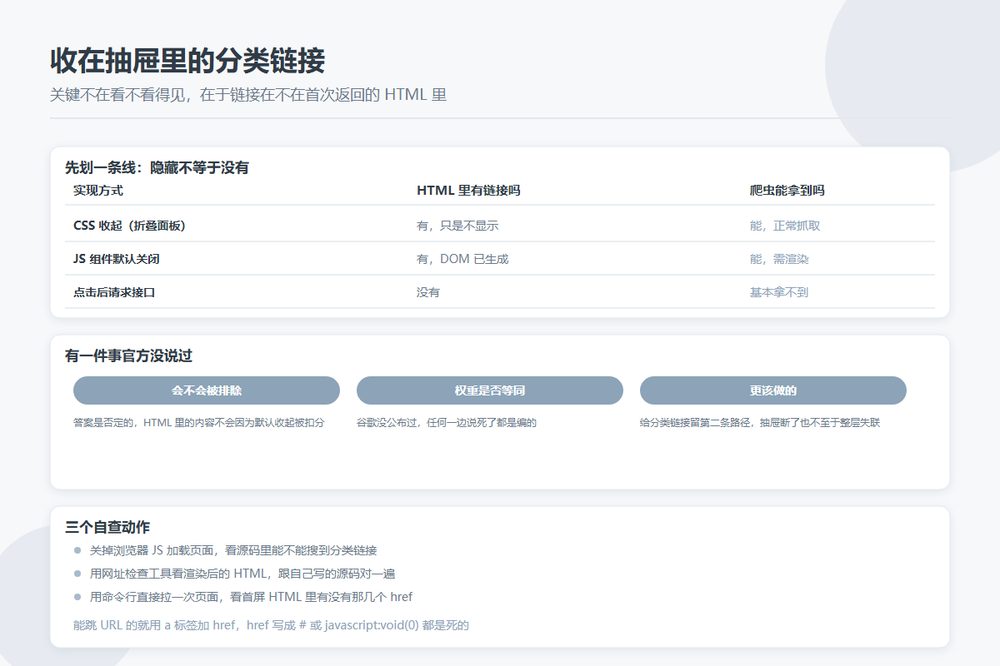
Task: Click the cell 有，只是不显示
Action: coord(457,226)
